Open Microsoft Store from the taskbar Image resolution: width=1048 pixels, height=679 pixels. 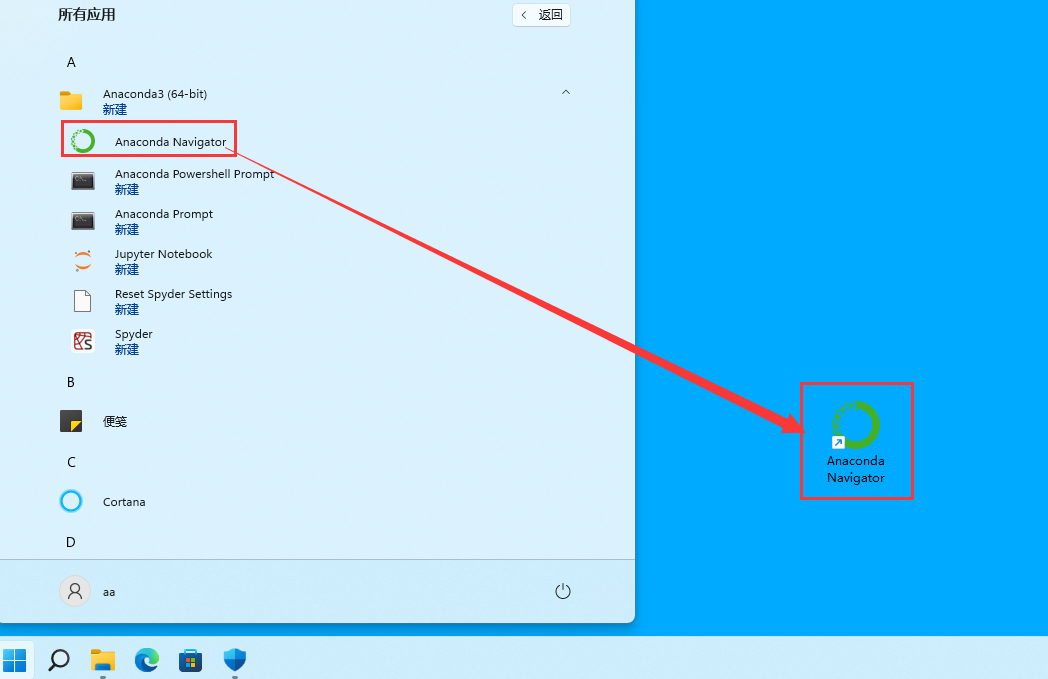coord(190,660)
